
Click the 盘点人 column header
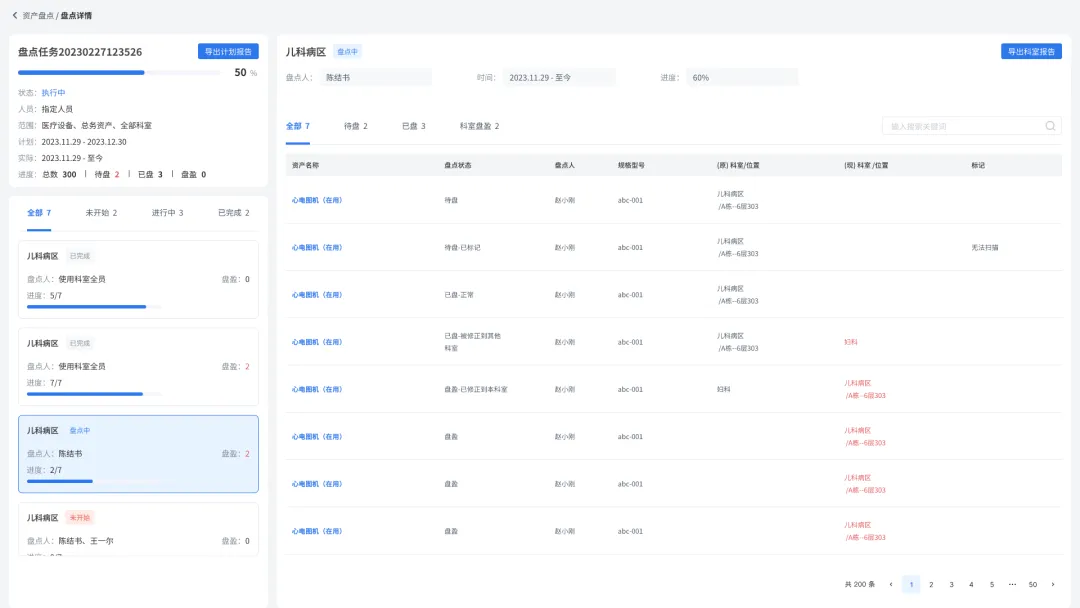[565, 165]
